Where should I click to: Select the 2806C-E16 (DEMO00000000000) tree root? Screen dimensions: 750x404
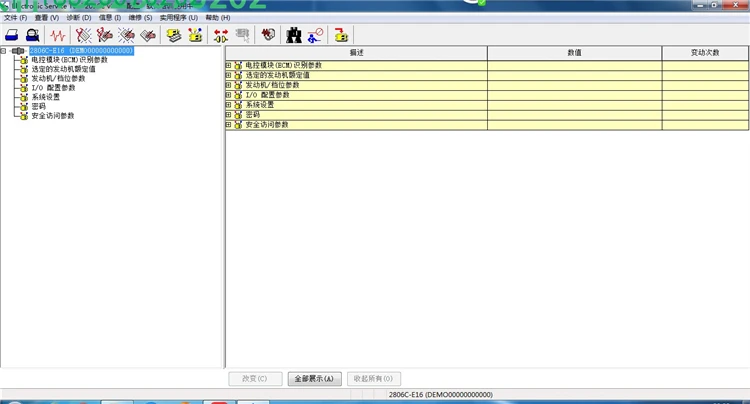click(81, 51)
